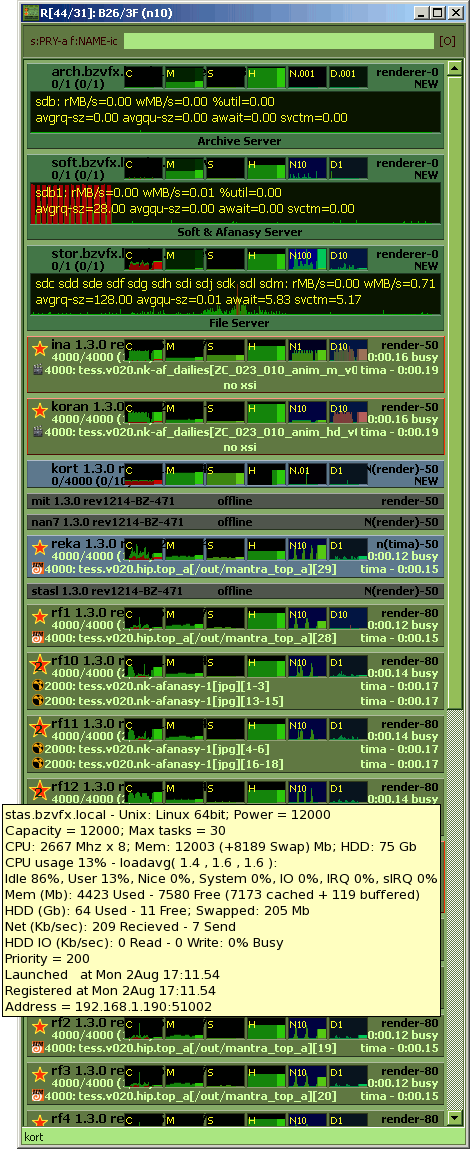Select the offline nan7 render row
The width and height of the screenshot is (470, 1149).
[x=235, y=522]
